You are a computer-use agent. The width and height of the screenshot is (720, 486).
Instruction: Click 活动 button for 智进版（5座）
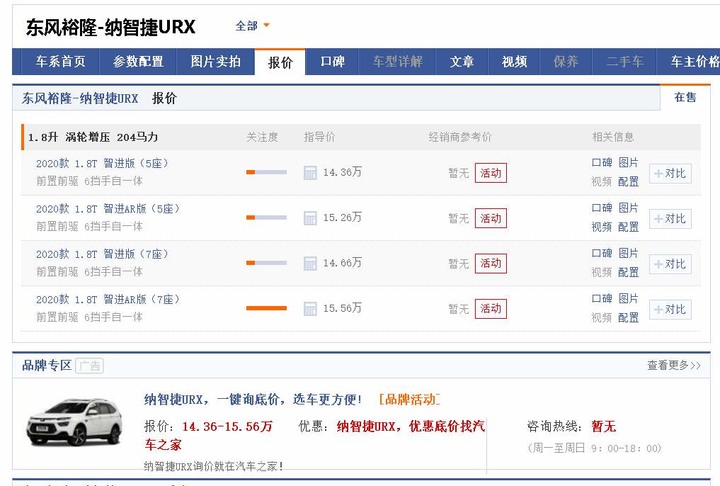click(491, 173)
